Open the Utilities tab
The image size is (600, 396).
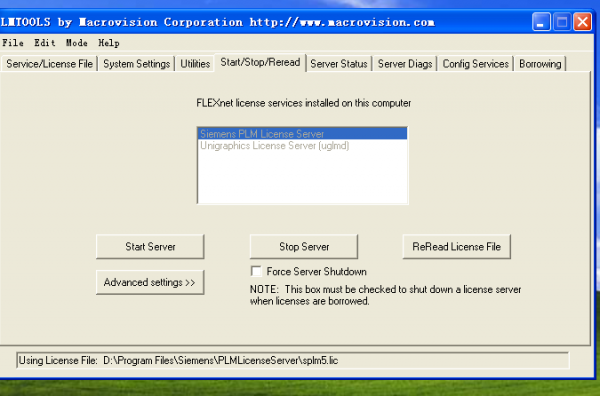coord(195,64)
